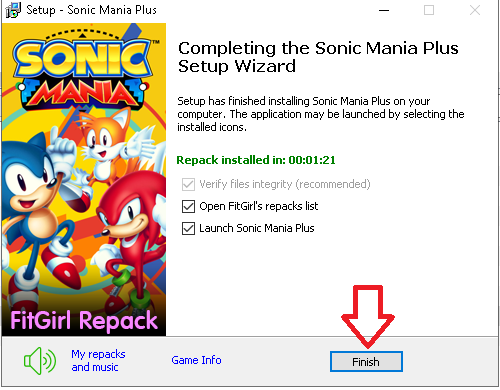
Task: Uncheck Launch Sonic Mania Plus
Action: (x=188, y=228)
